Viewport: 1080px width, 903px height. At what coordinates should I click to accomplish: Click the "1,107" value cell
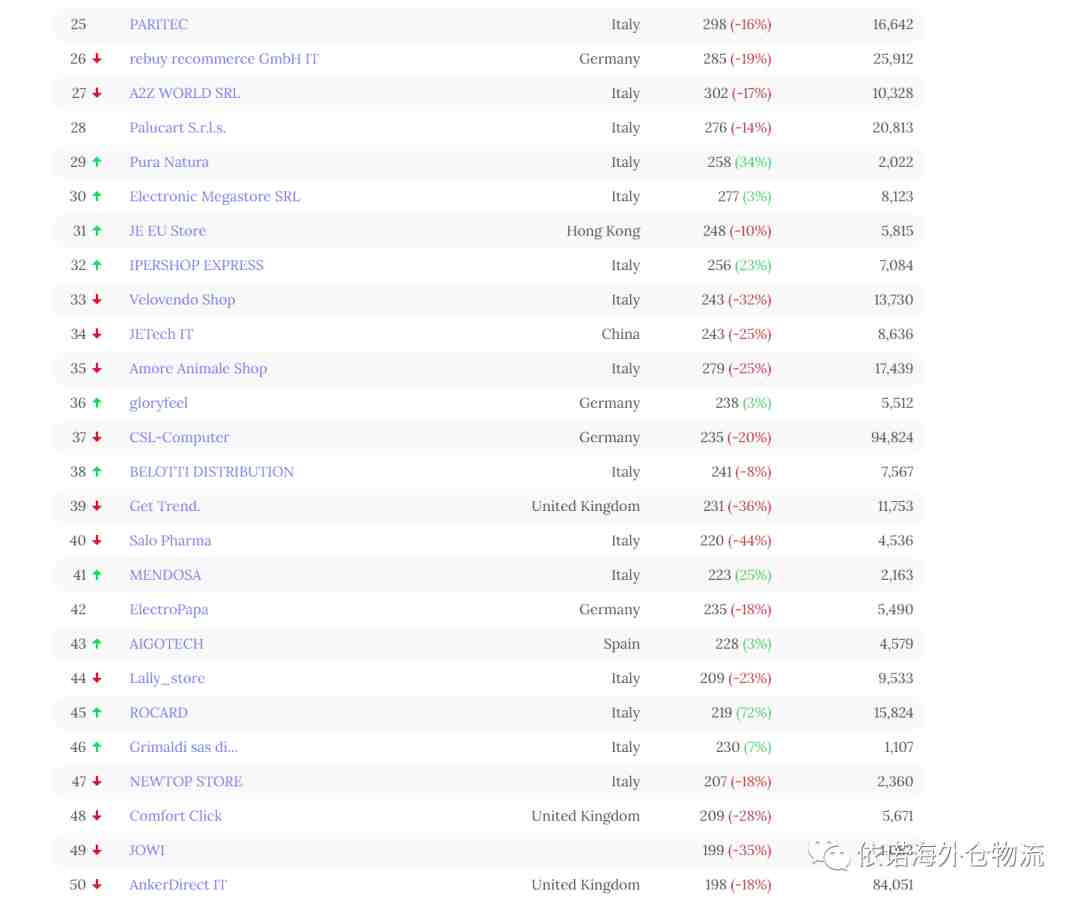click(899, 748)
